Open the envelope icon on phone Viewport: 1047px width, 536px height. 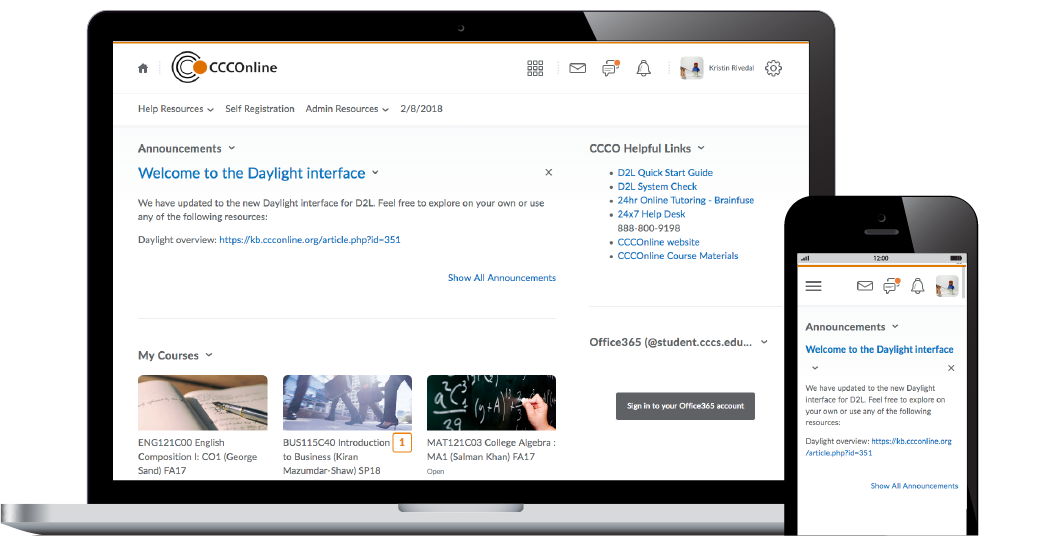click(x=865, y=286)
